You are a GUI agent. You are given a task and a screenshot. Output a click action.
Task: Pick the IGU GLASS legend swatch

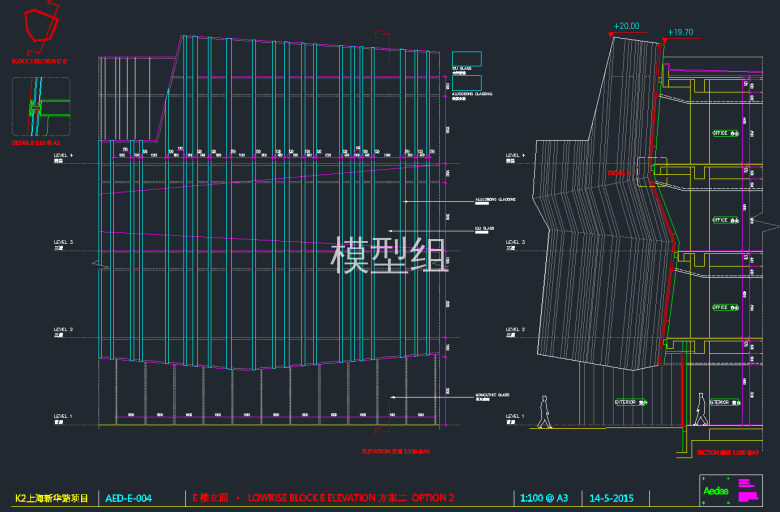[x=467, y=59]
